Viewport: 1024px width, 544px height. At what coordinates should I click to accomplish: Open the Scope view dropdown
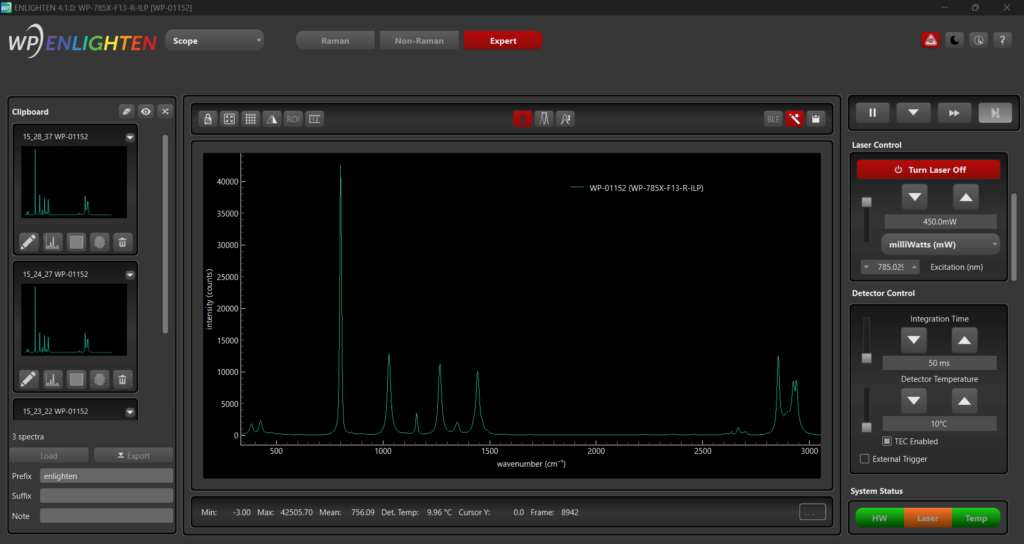coord(216,41)
